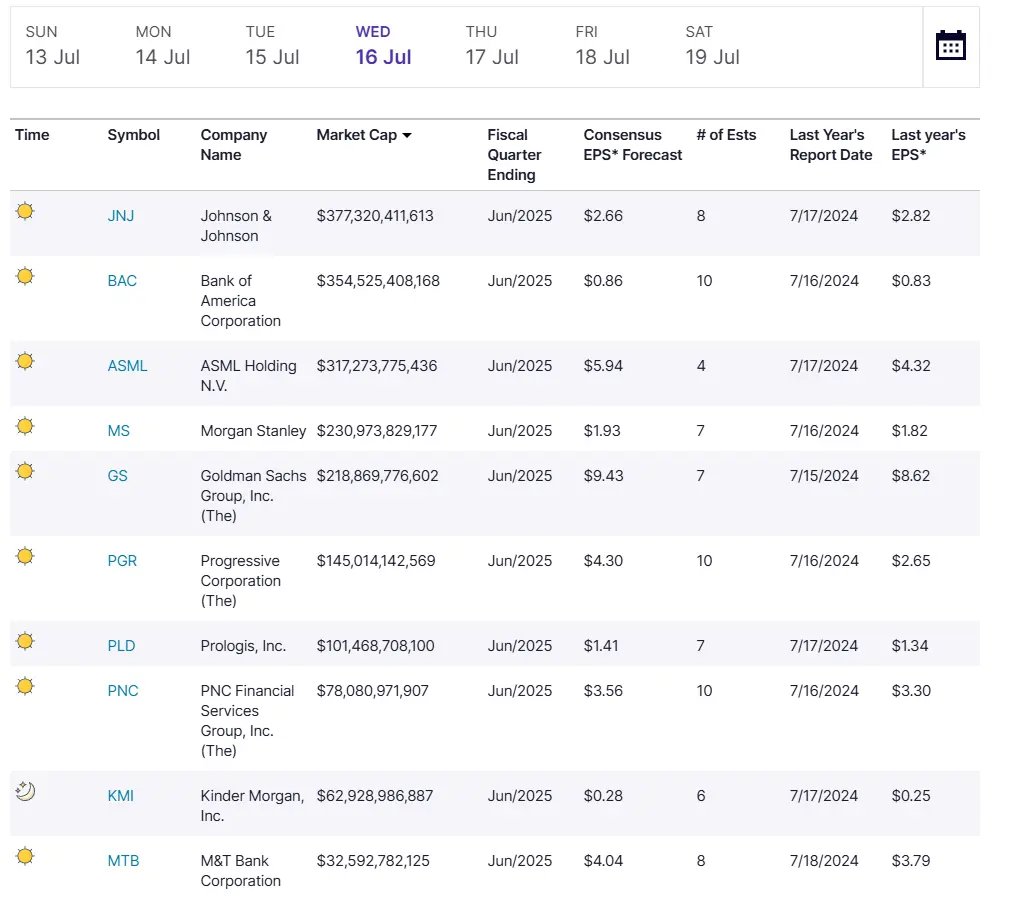Click Kinder Morgan, Inc. name
1017x915 pixels.
tap(252, 805)
